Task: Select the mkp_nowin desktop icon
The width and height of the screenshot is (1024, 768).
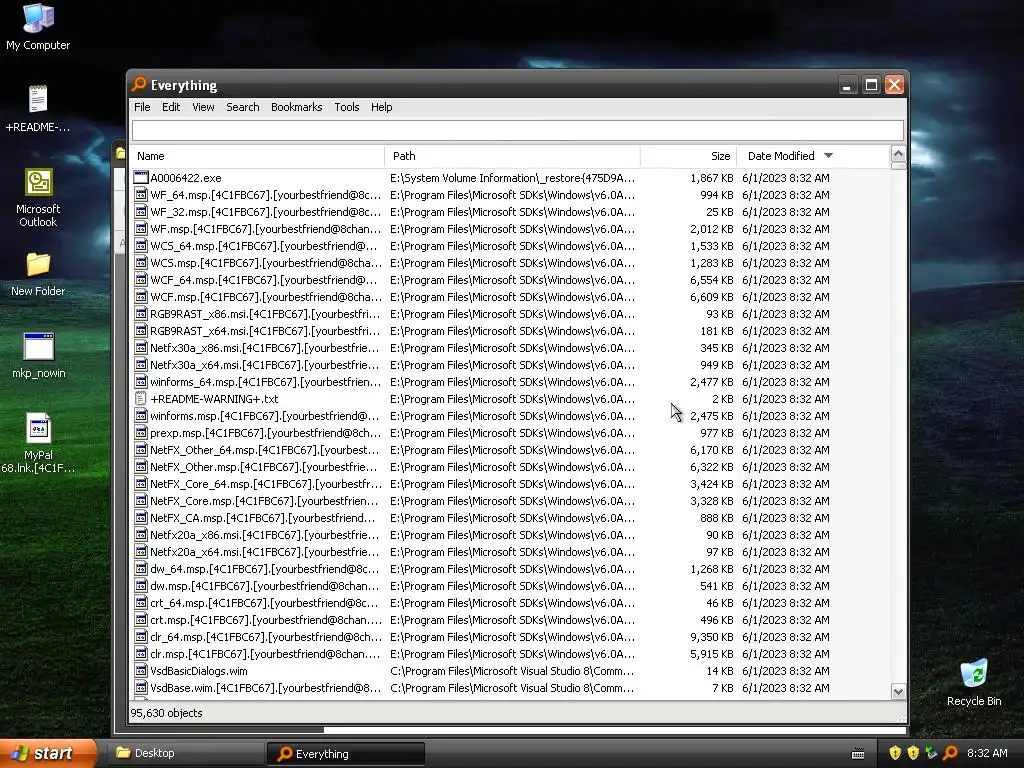Action: click(x=38, y=356)
